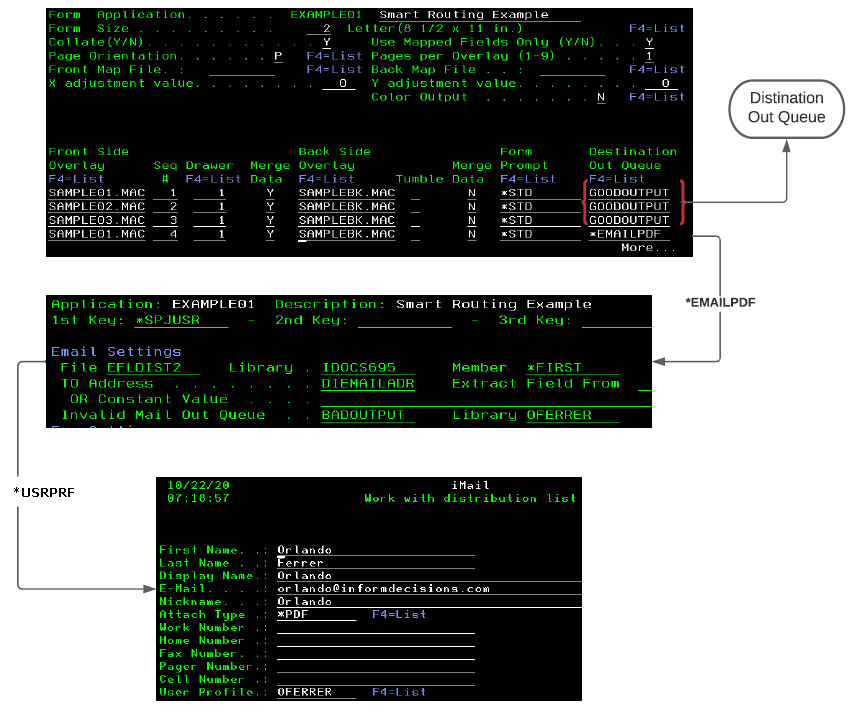Click the Distination Out Queue callout bubble
This screenshot has width=868, height=717.
point(787,108)
